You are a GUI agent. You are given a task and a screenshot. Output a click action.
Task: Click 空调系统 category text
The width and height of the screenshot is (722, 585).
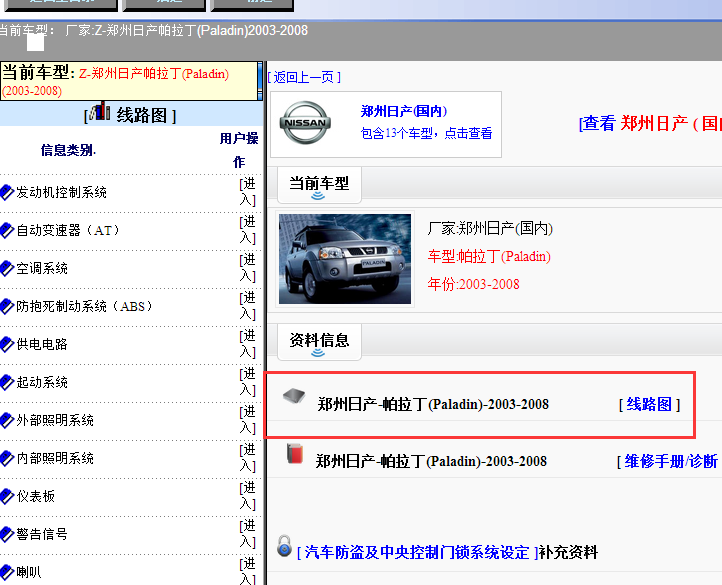pyautogui.click(x=42, y=268)
